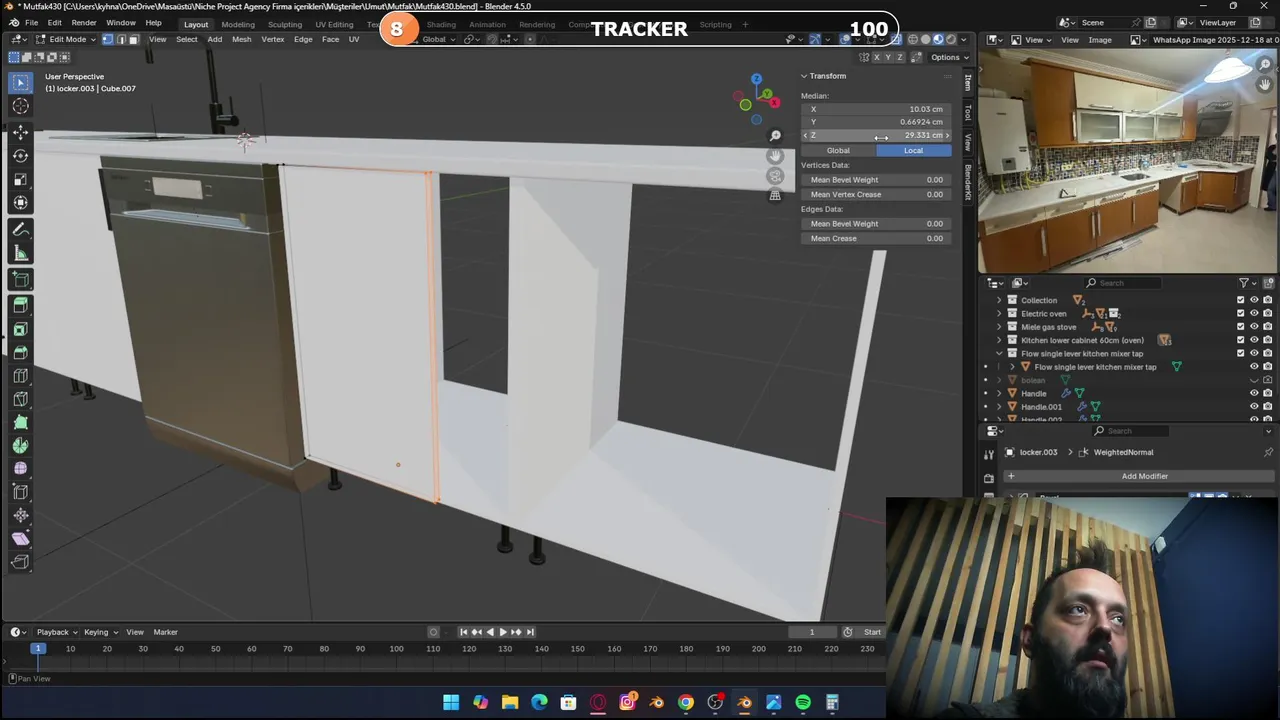The image size is (1280, 720).
Task: Click the Mean Bevel Weight vertices field
Action: coord(876,180)
